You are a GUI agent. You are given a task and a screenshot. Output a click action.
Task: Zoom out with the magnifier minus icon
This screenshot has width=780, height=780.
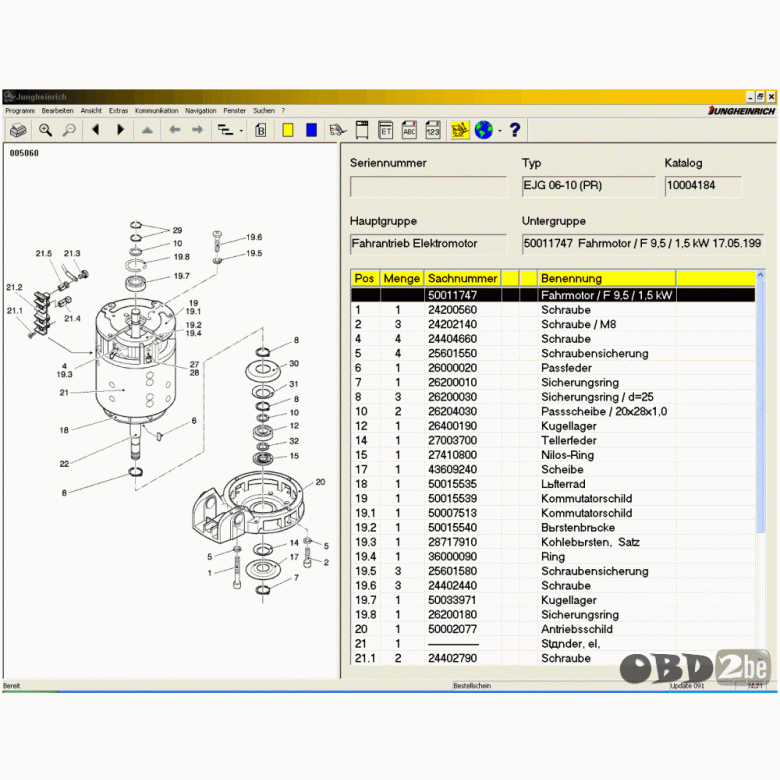click(x=69, y=130)
